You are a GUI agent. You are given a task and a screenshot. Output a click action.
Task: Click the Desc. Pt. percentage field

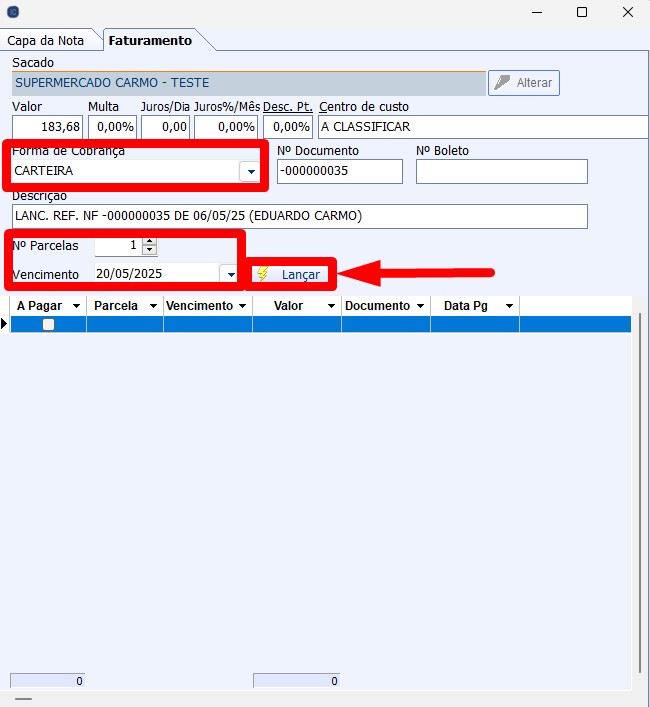pyautogui.click(x=288, y=127)
